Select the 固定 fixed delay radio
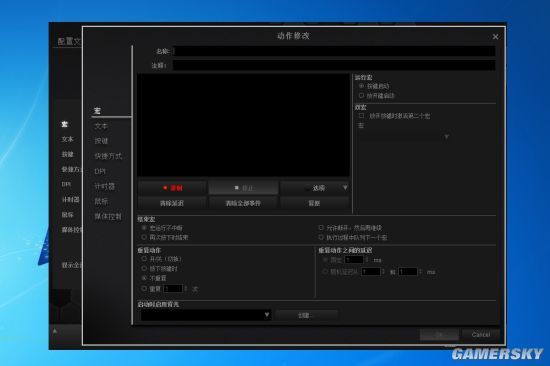The height and width of the screenshot is (366, 550). (x=326, y=260)
